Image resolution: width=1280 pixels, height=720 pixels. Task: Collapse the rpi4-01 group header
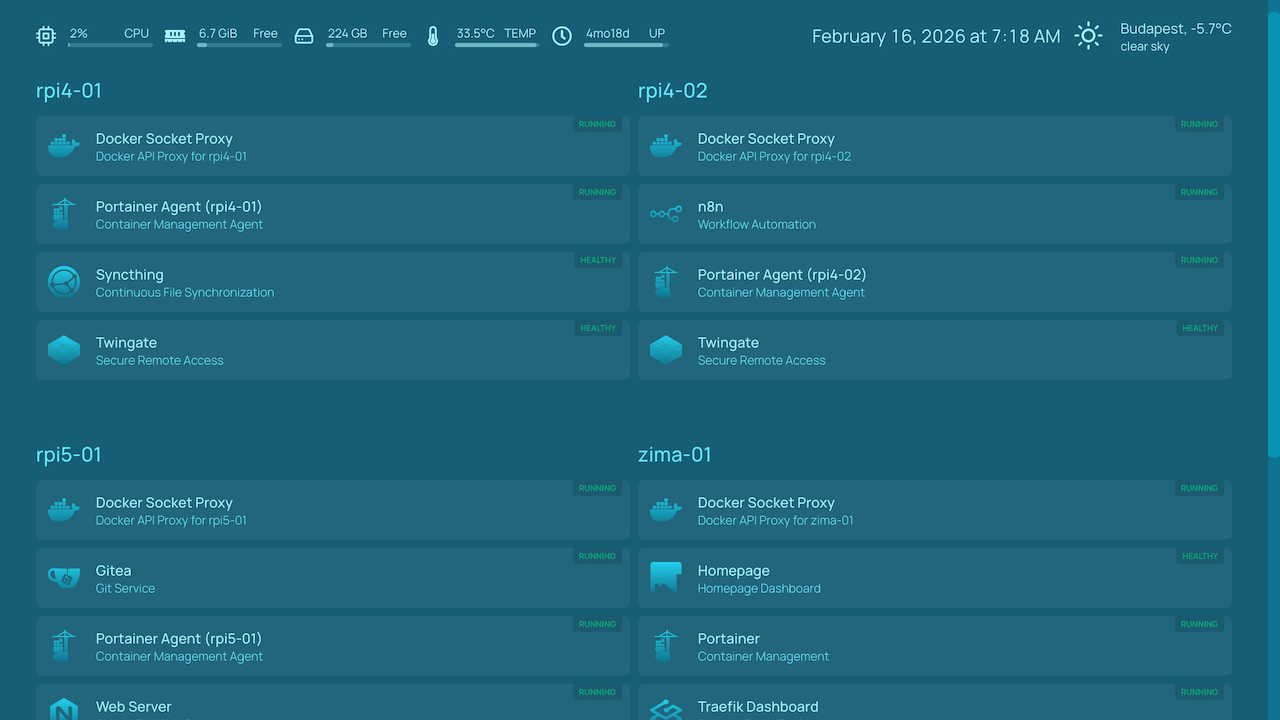coord(69,91)
